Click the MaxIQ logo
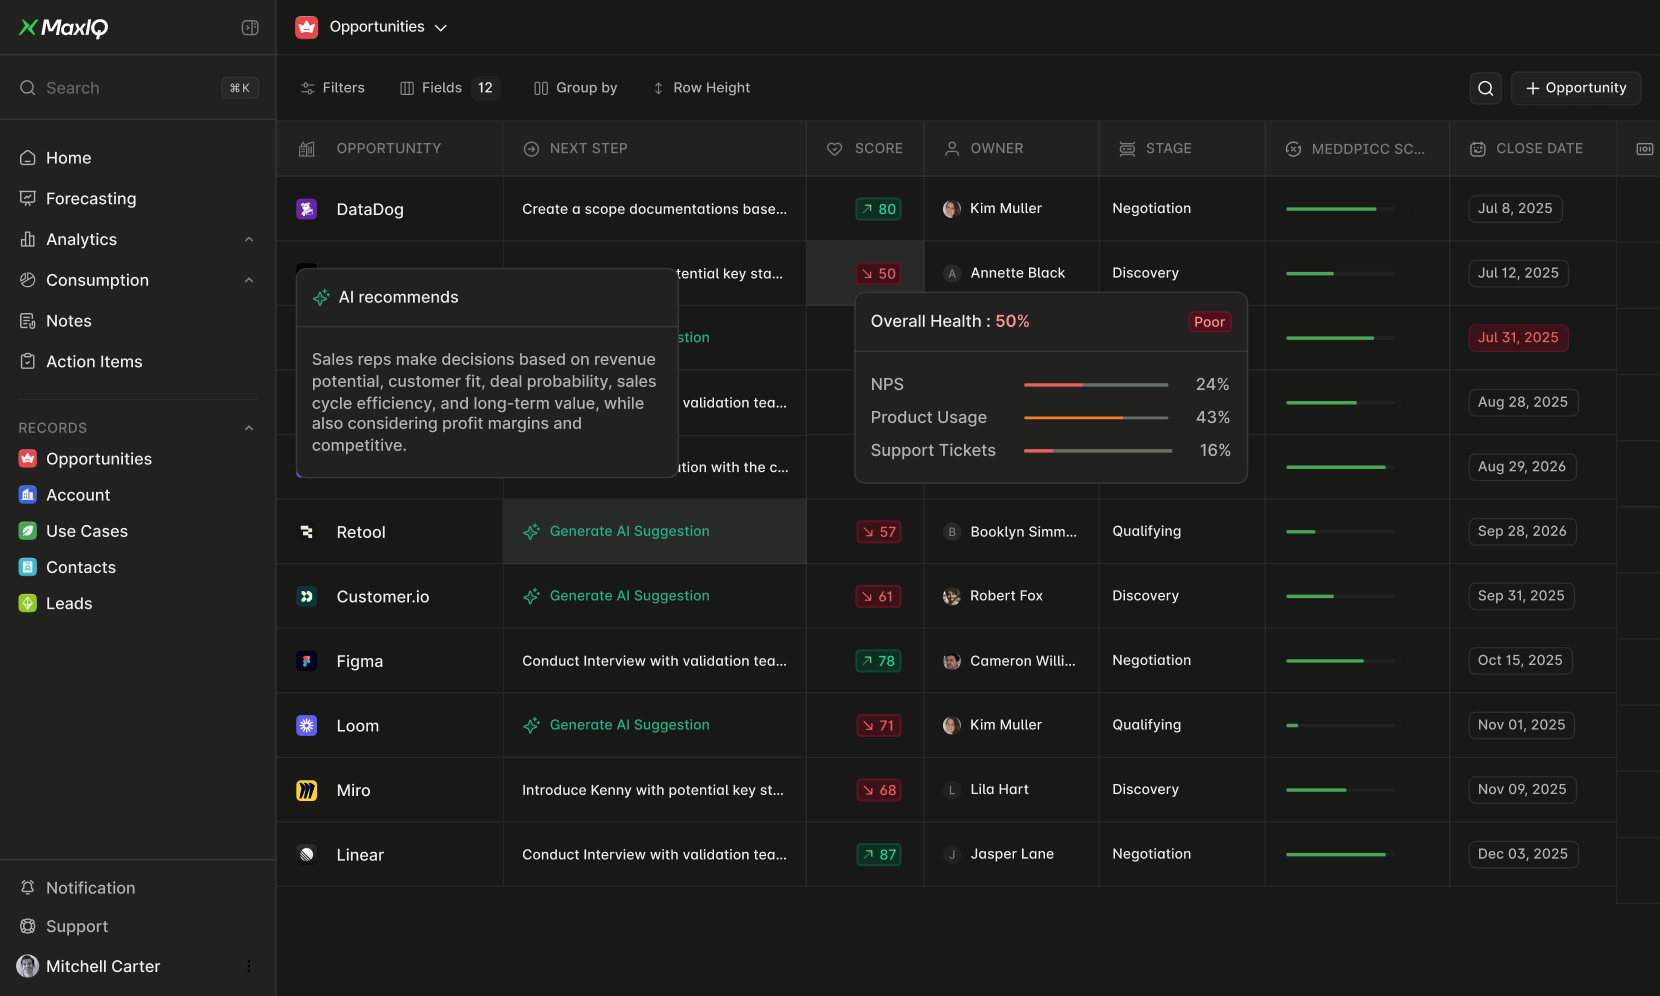 (x=63, y=27)
